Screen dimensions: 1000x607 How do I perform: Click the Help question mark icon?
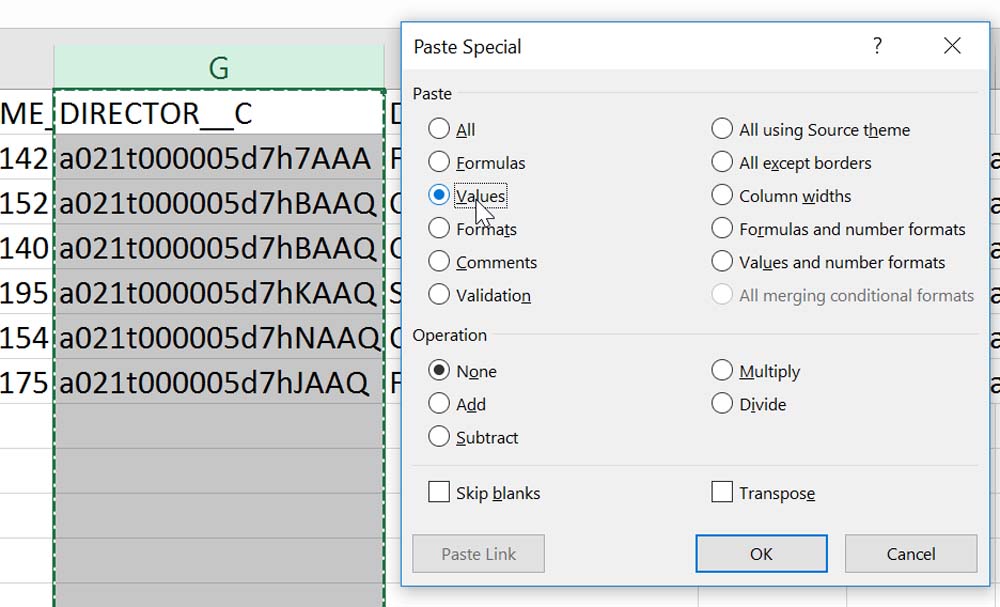click(x=877, y=46)
